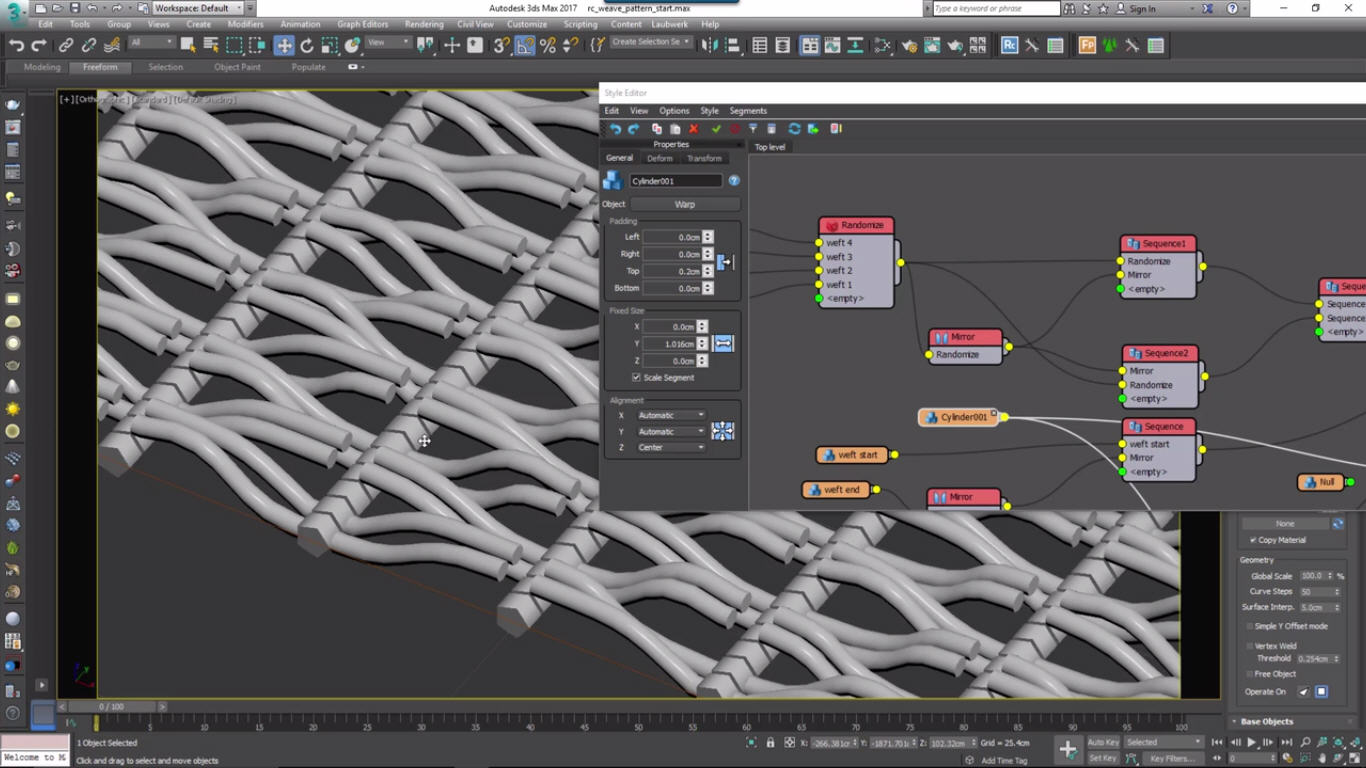Switch to the Deform tab in Properties
1366x768 pixels.
659,157
